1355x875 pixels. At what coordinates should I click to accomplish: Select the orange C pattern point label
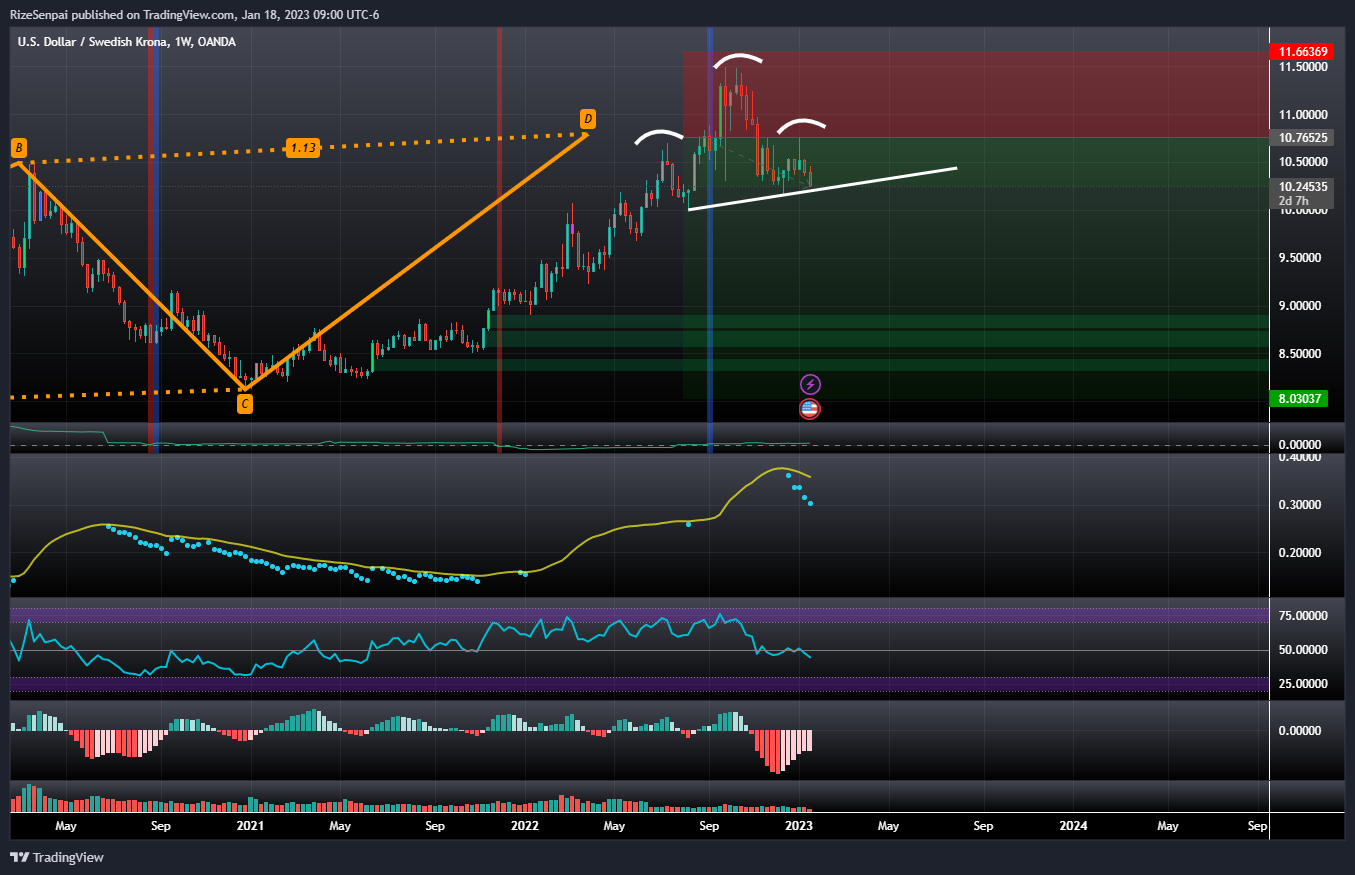[x=244, y=404]
